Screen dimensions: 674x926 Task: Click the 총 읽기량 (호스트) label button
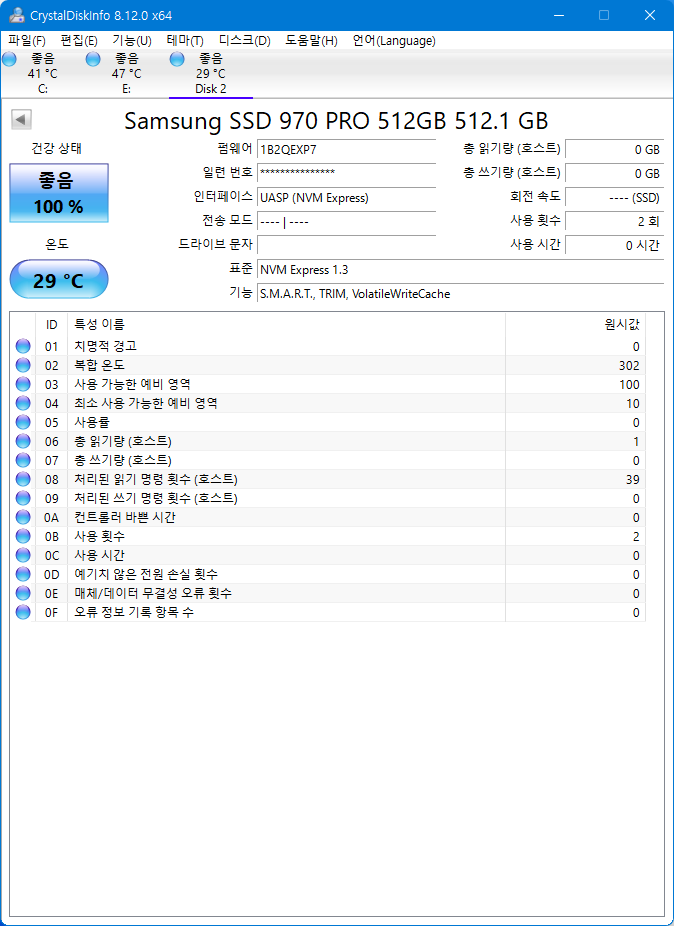tap(512, 148)
